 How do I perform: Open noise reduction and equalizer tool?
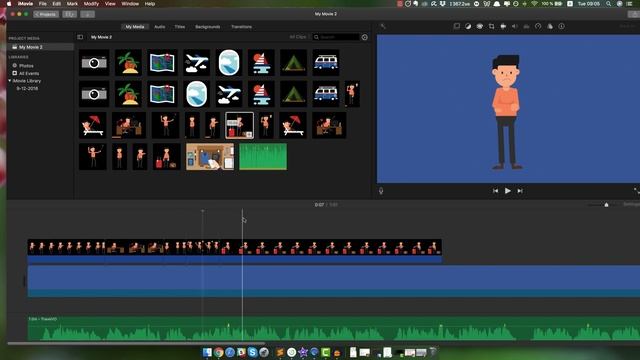click(527, 27)
